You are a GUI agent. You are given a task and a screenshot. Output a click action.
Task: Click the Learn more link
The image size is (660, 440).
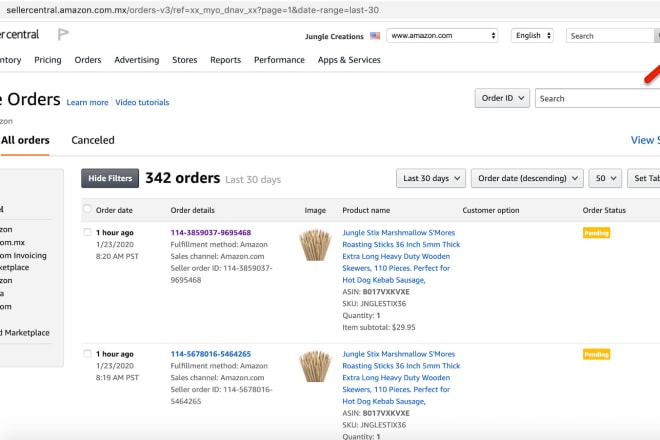coord(87,102)
